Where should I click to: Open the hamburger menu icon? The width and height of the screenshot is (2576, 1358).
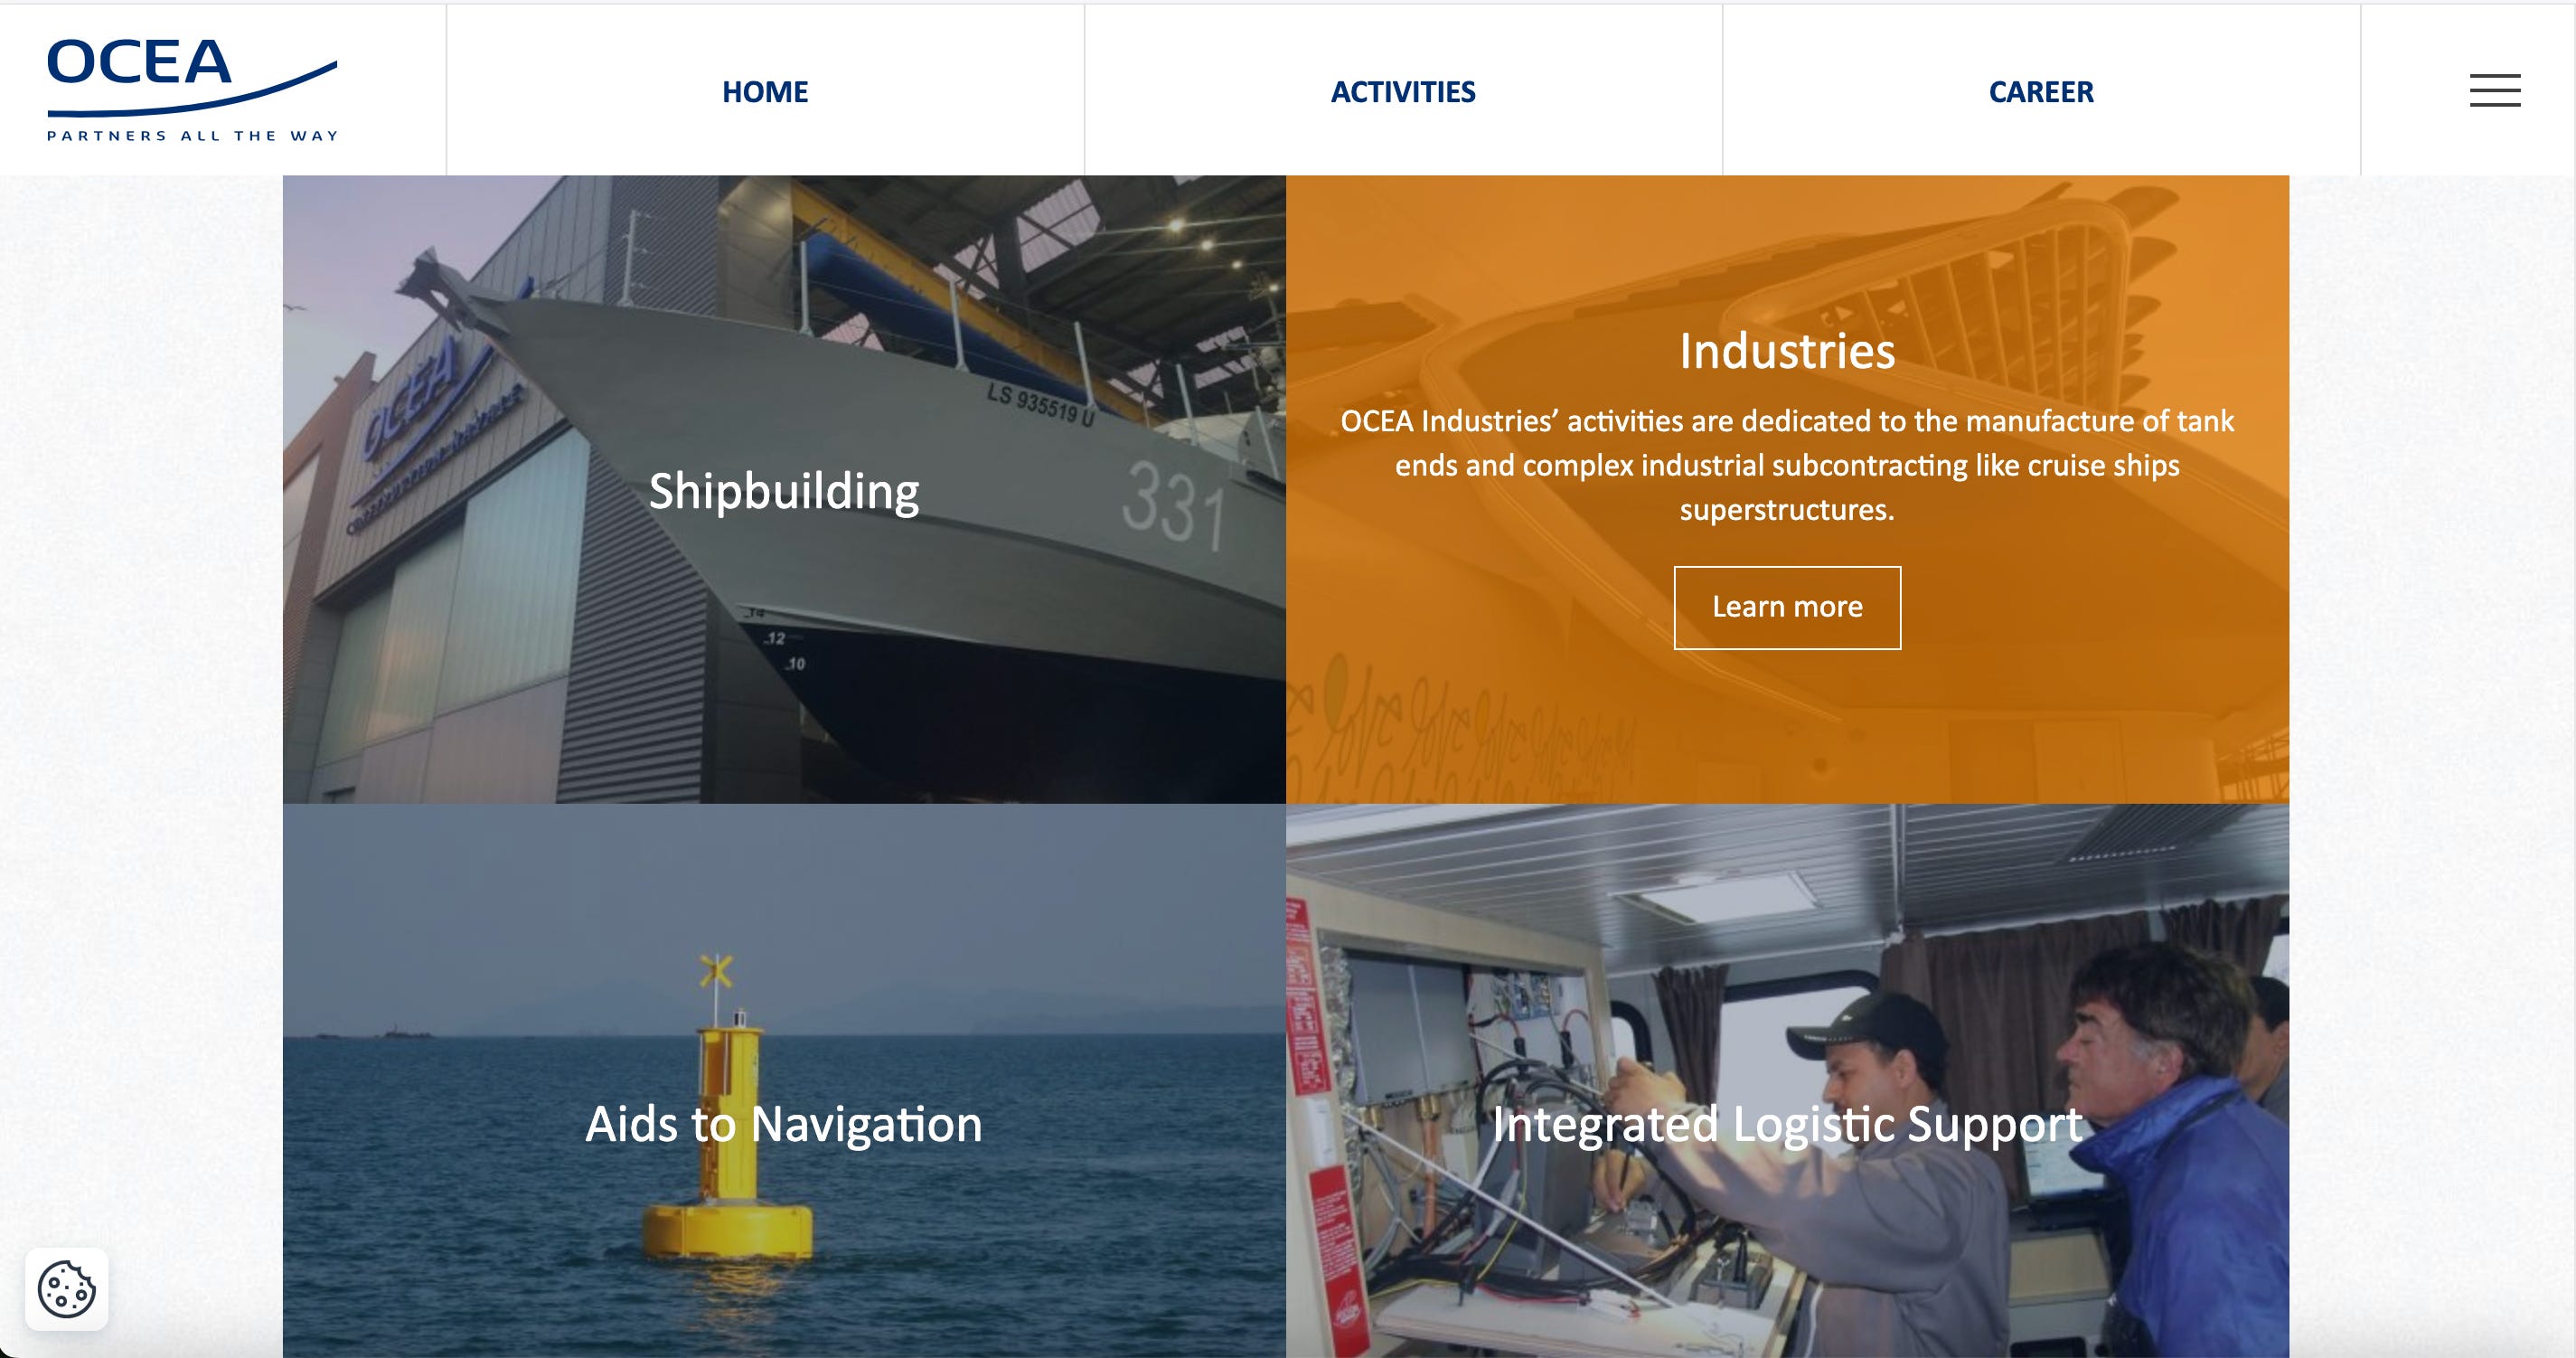coord(2494,90)
